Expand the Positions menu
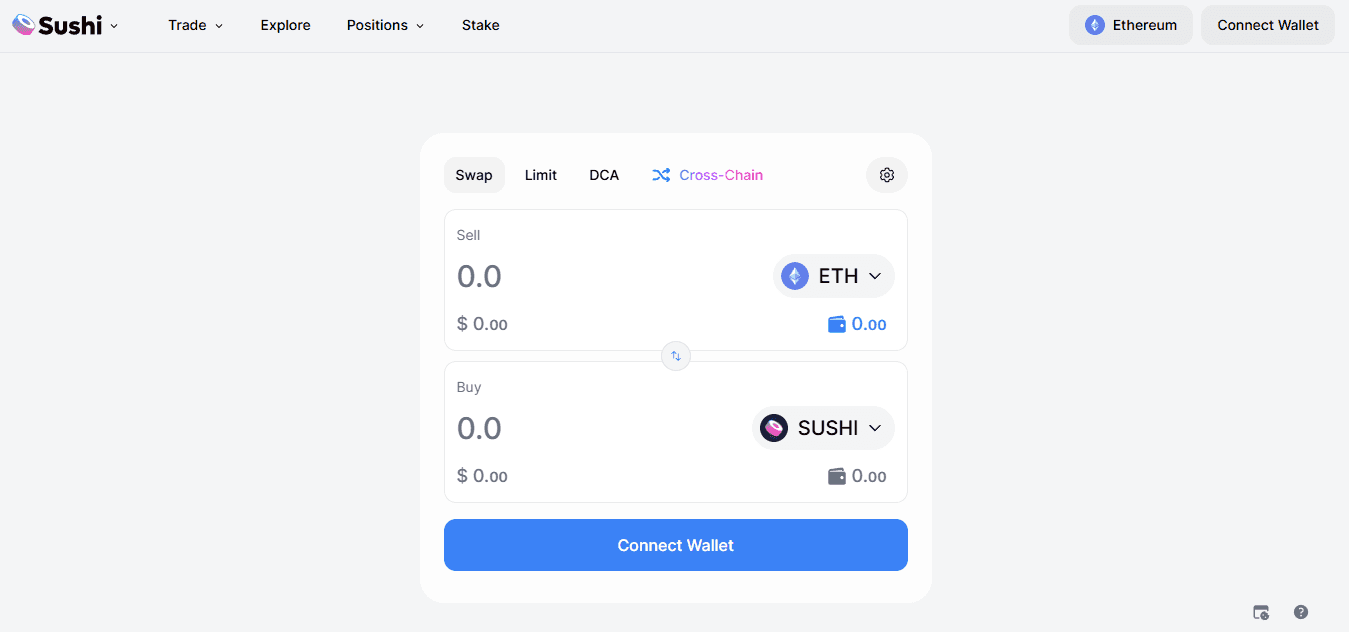 [x=386, y=25]
